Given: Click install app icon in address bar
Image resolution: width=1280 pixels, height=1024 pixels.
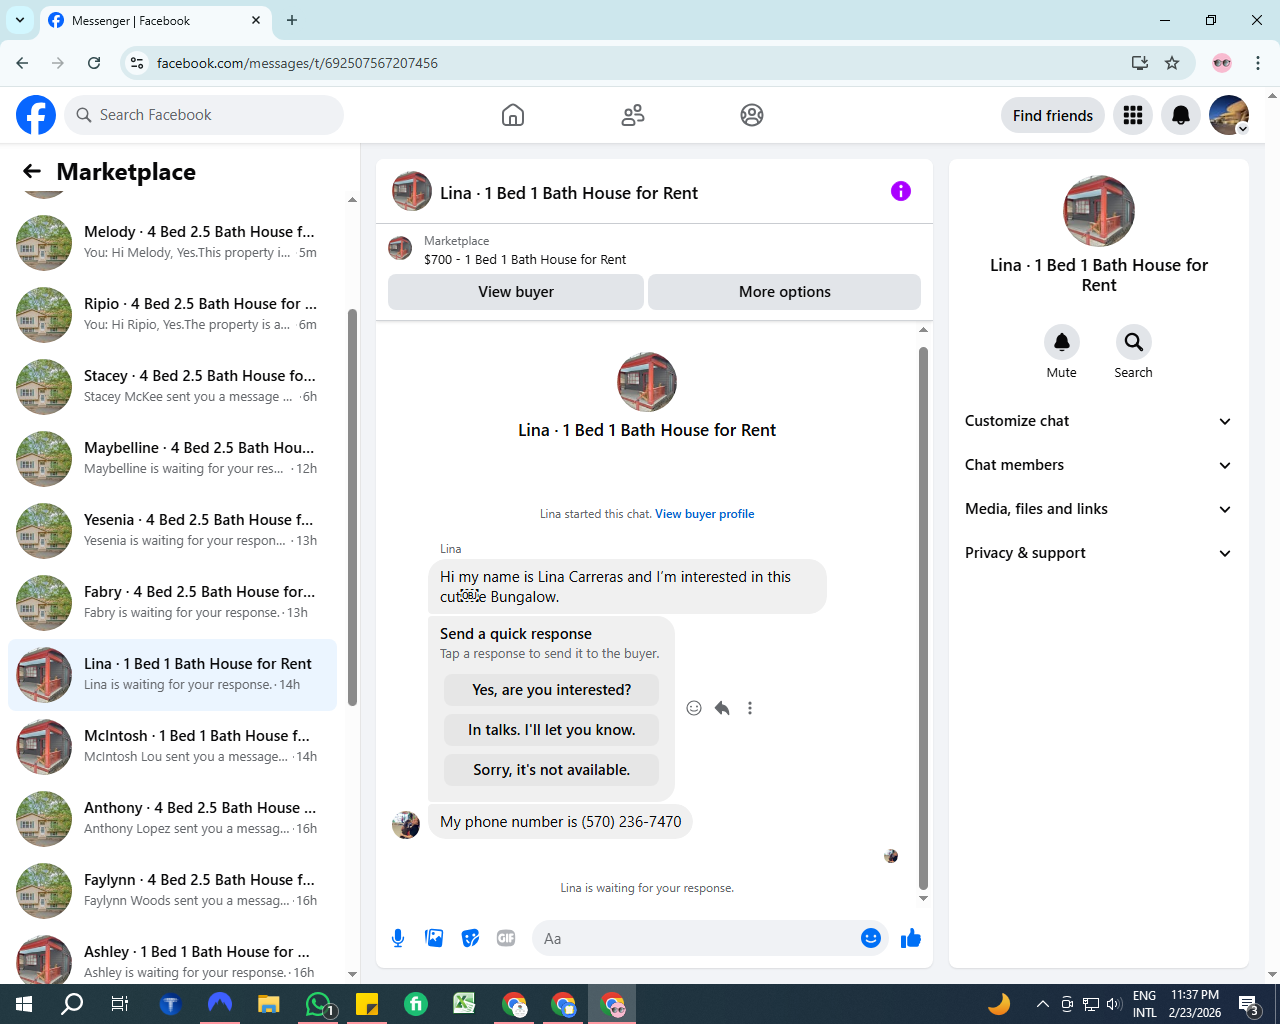Looking at the screenshot, I should click(x=1140, y=63).
